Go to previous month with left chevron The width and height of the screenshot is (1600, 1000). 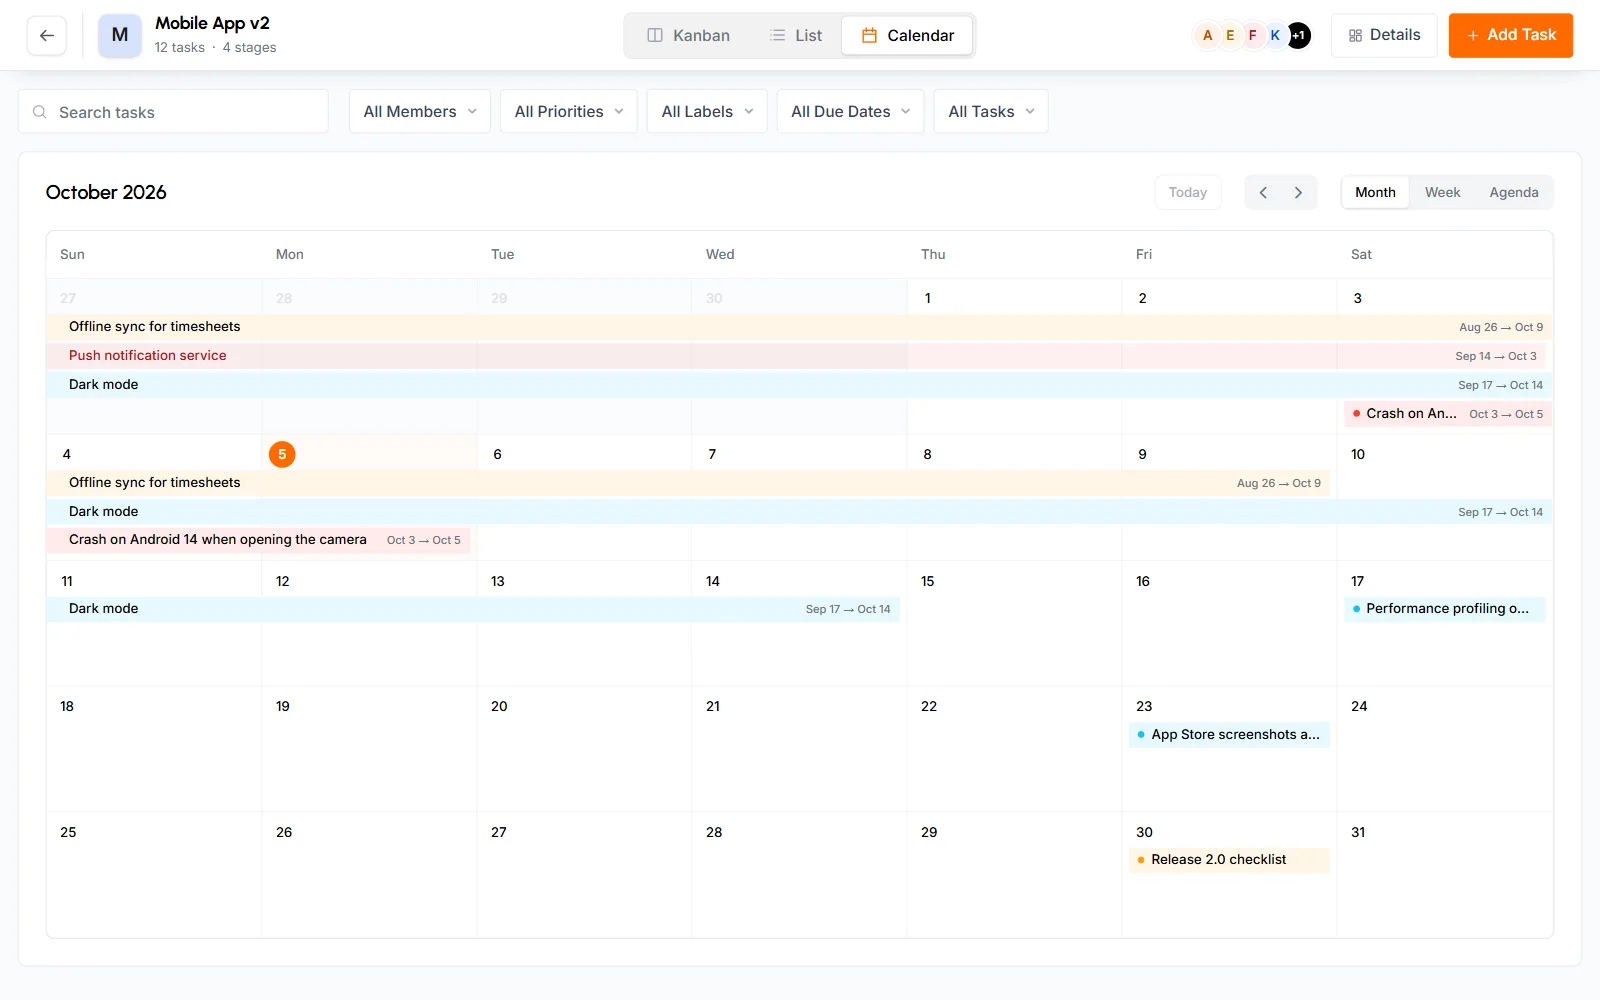1263,192
